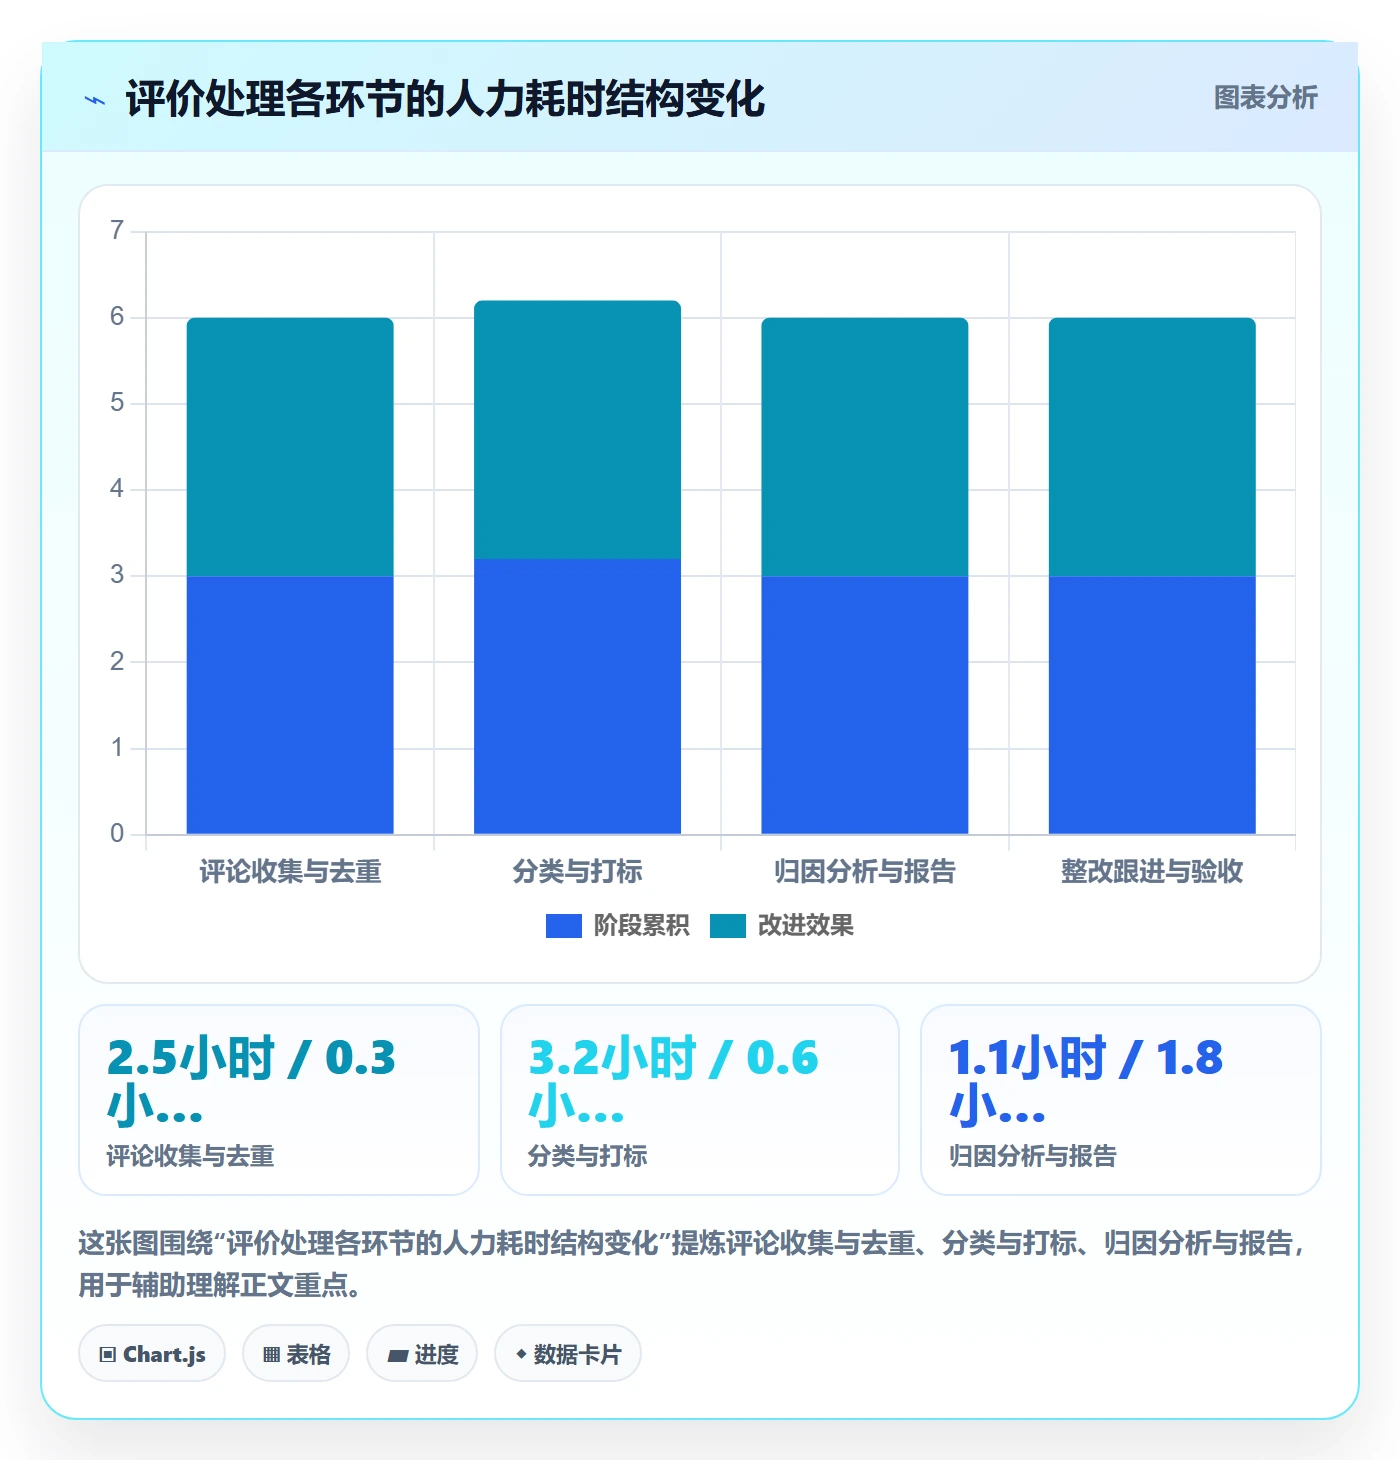Click the blue bar segment for 评论收集与去重
Viewport: 1400px width, 1460px height.
pyautogui.click(x=290, y=705)
